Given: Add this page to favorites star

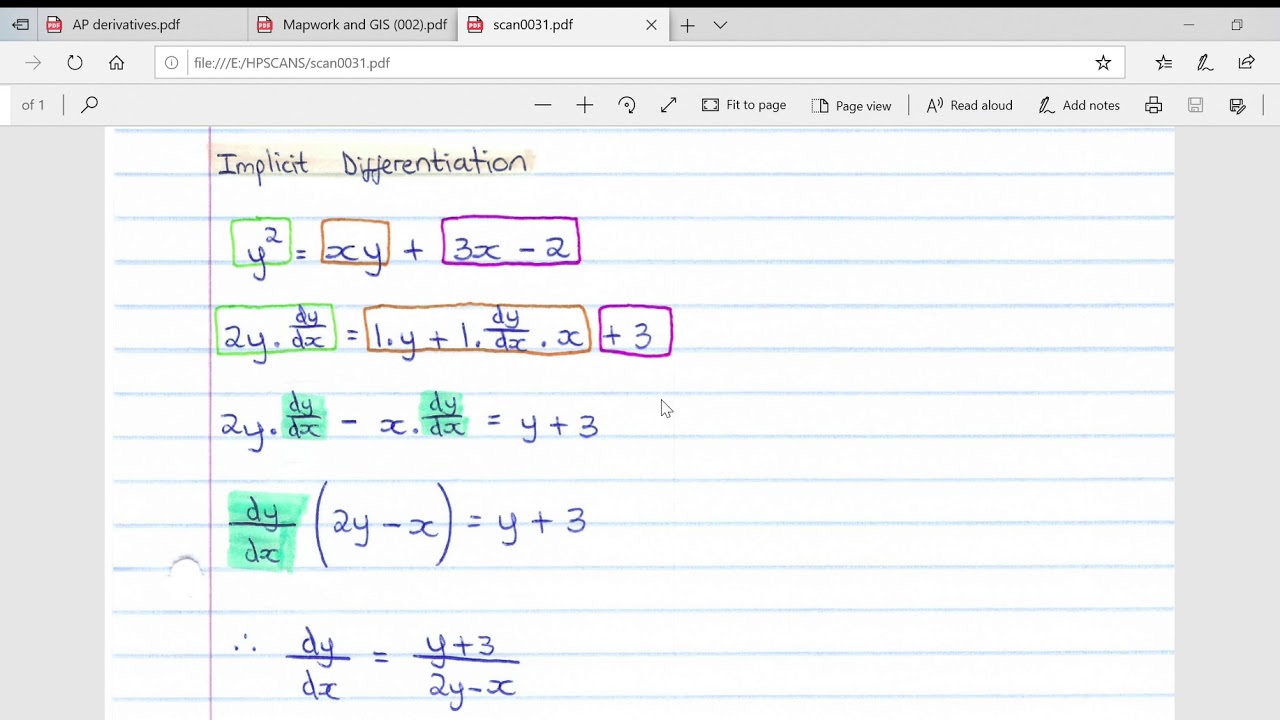Looking at the screenshot, I should [1103, 63].
